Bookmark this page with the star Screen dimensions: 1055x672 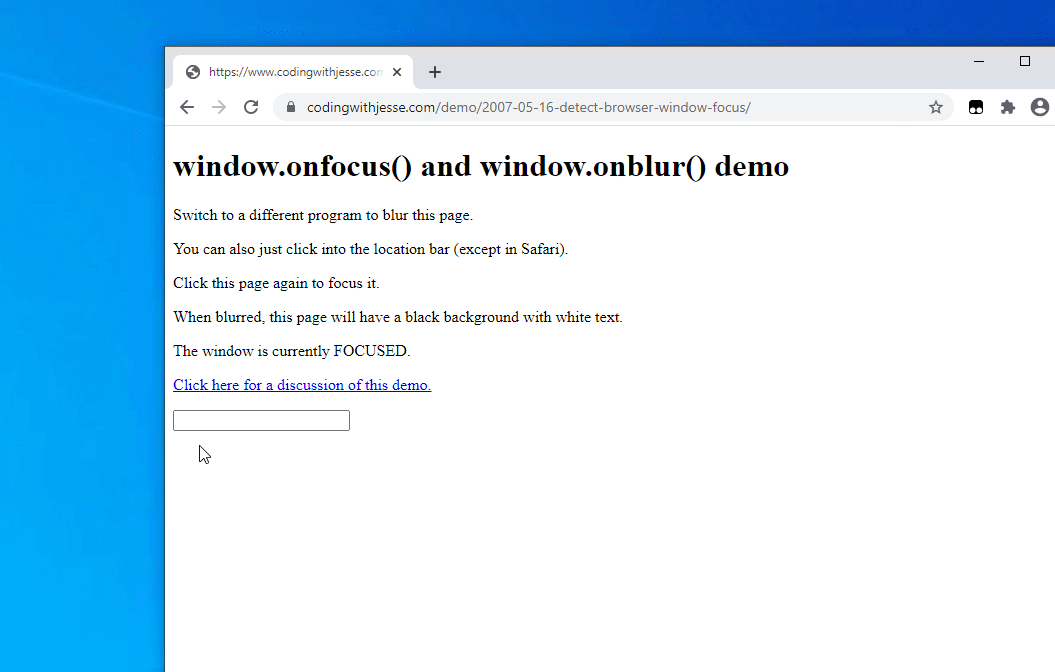(x=936, y=107)
